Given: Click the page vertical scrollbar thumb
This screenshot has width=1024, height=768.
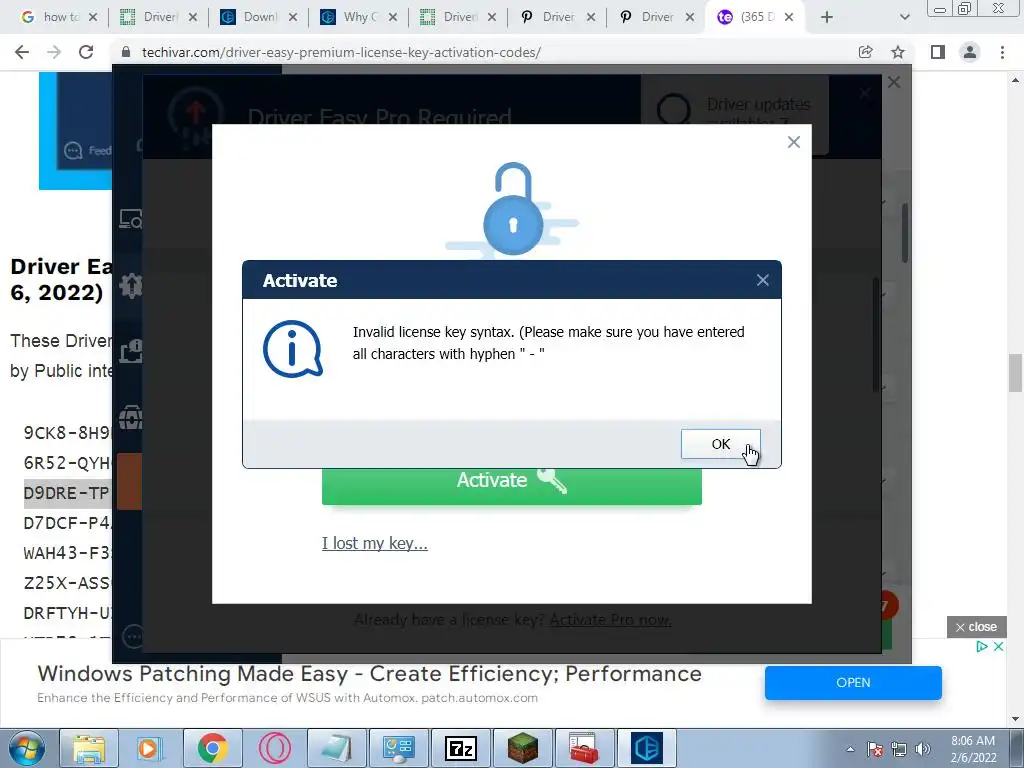Looking at the screenshot, I should coord(1016,373).
